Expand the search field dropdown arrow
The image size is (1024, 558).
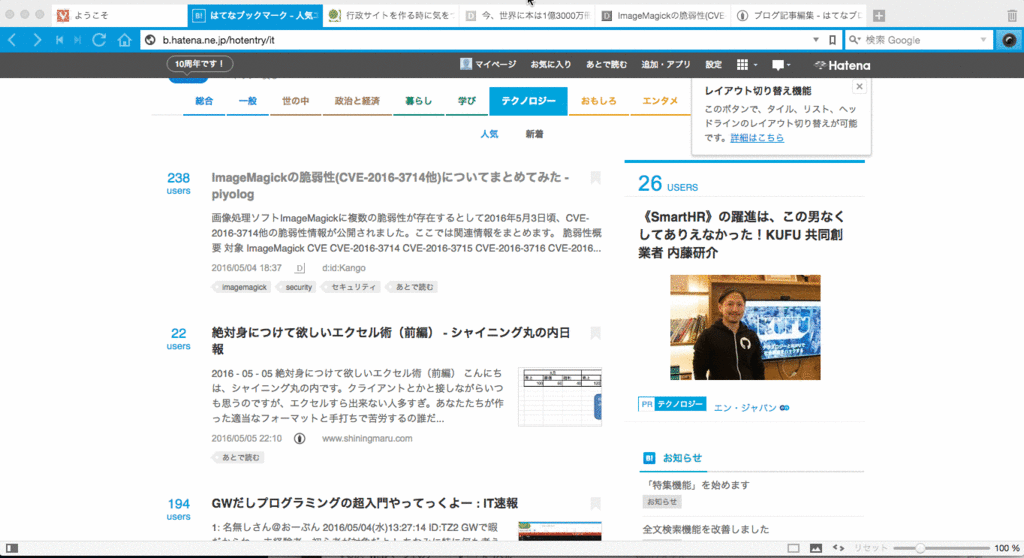tap(983, 40)
